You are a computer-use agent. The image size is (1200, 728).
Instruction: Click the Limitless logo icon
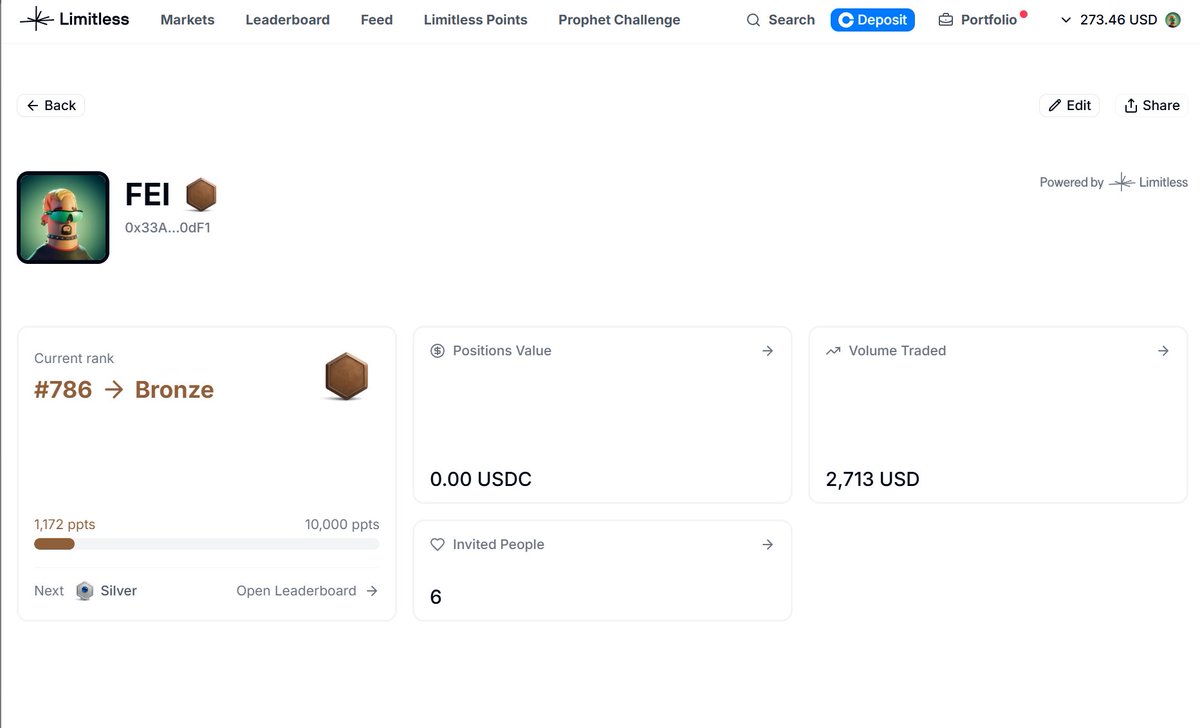pyautogui.click(x=36, y=19)
